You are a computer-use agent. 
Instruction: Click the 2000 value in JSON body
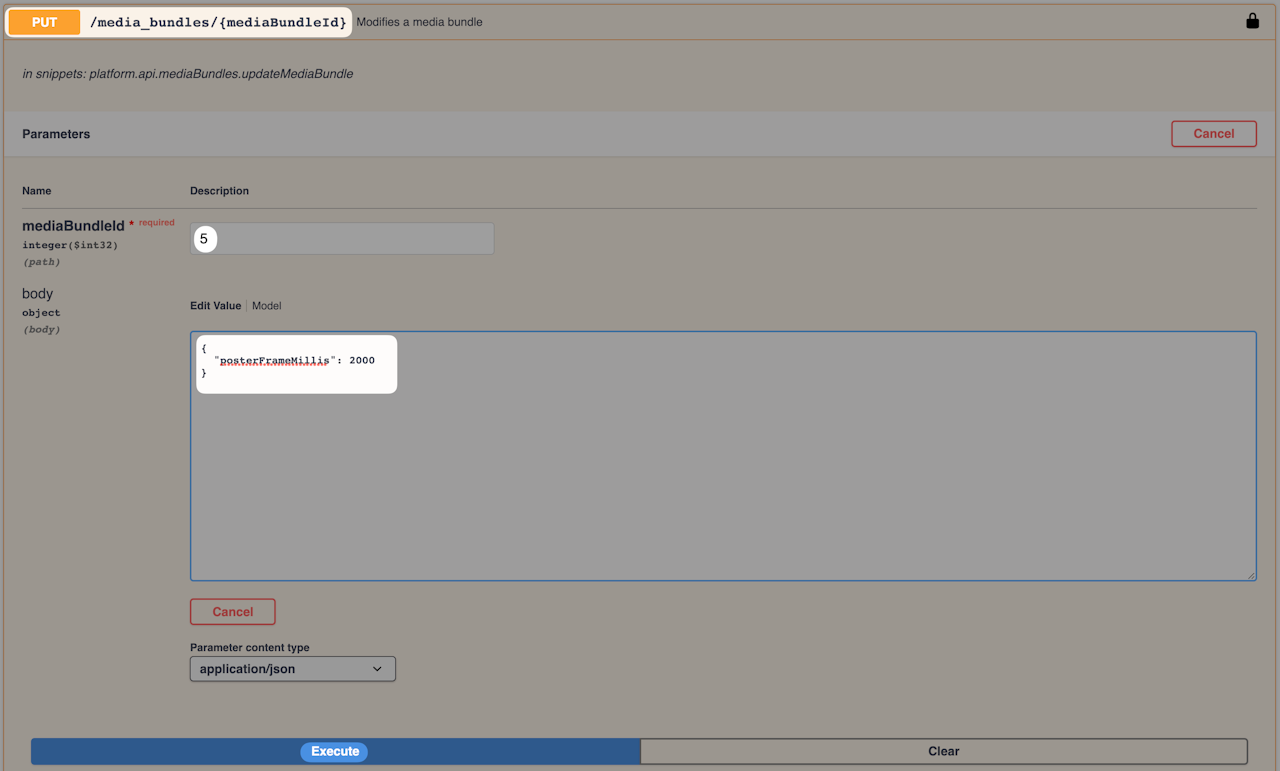coord(362,360)
